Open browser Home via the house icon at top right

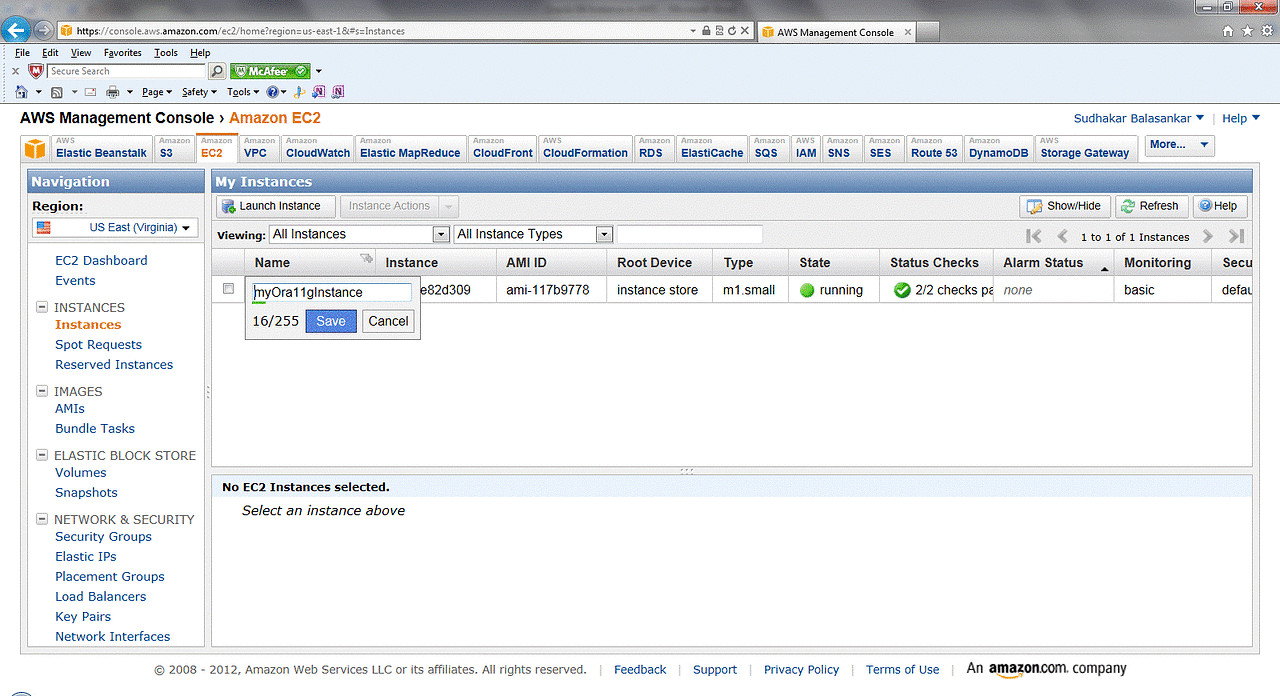pyautogui.click(x=1228, y=31)
